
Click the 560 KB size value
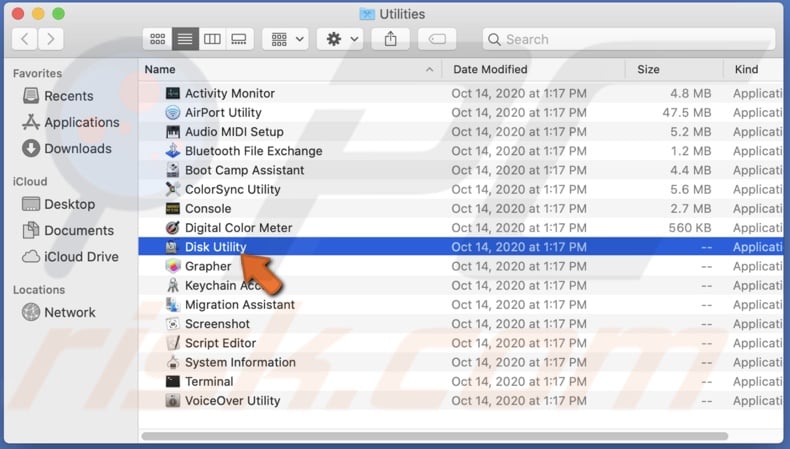coord(690,228)
